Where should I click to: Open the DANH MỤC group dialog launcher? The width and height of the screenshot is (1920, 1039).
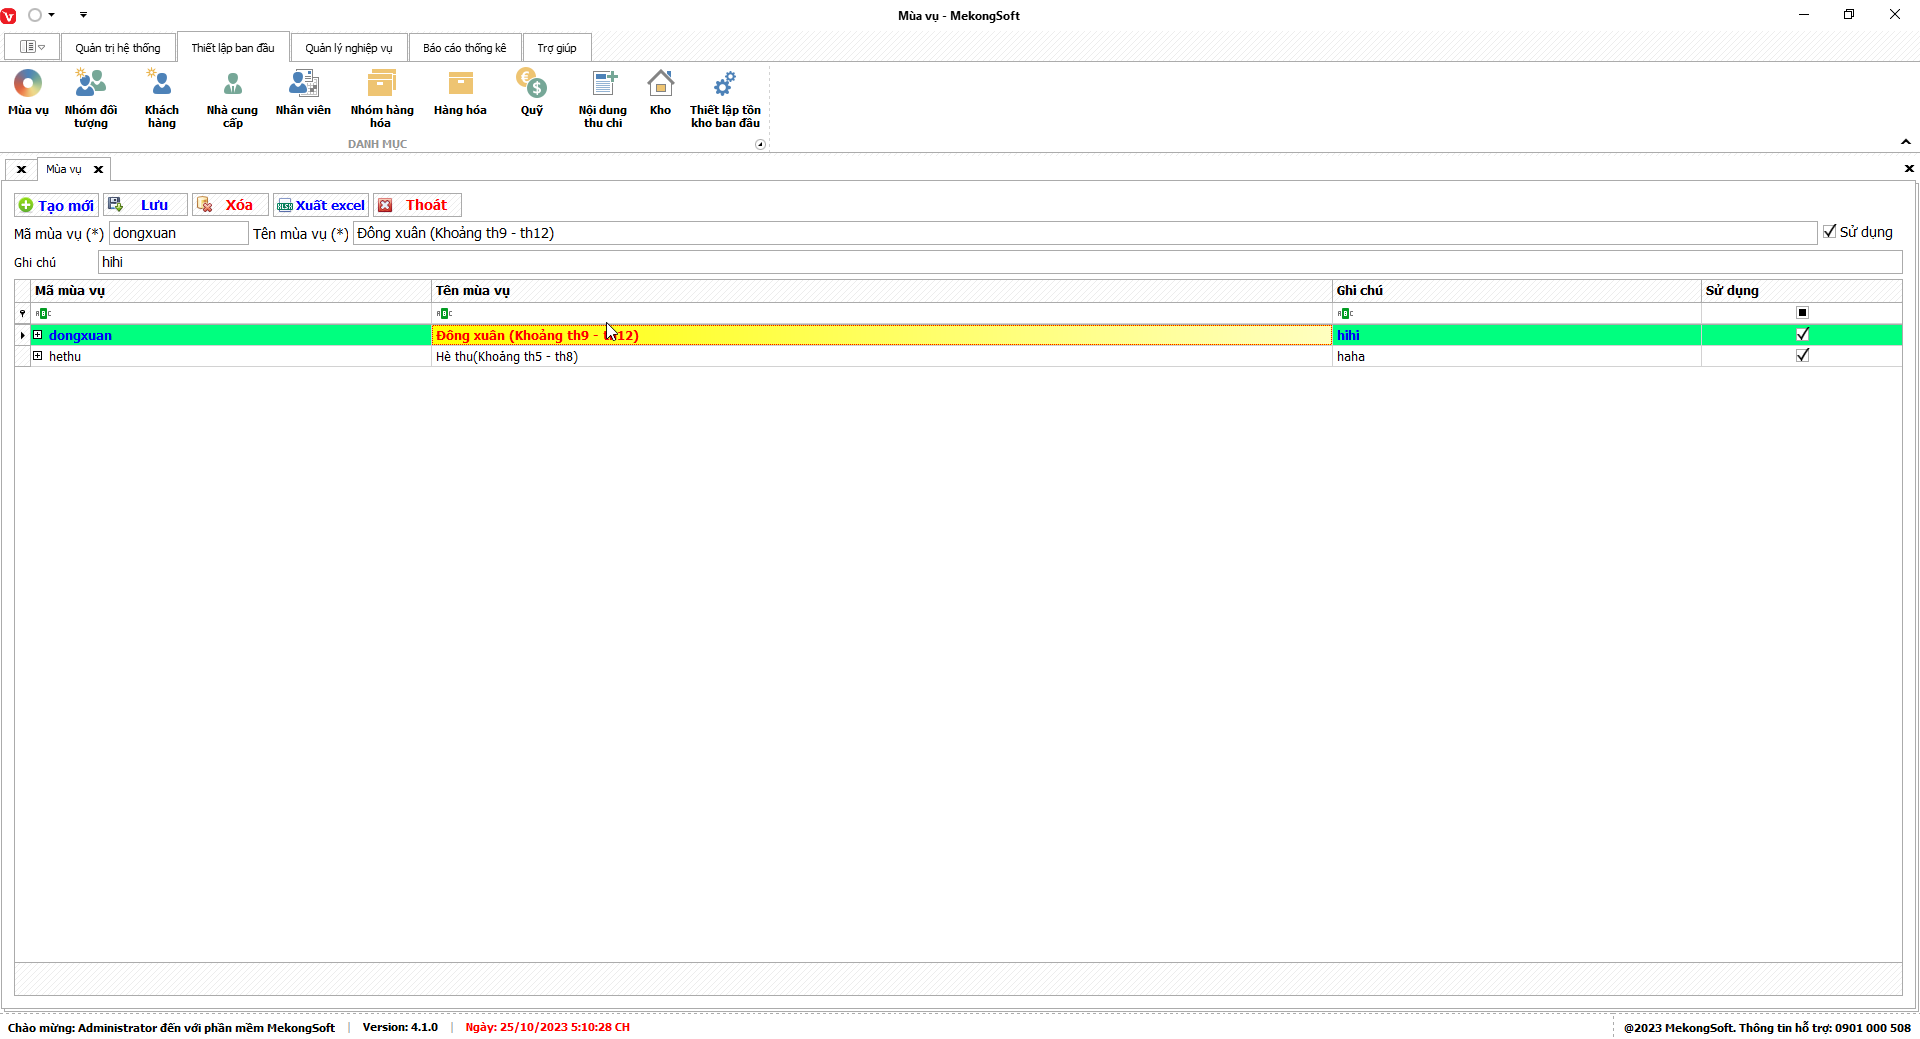click(x=760, y=144)
